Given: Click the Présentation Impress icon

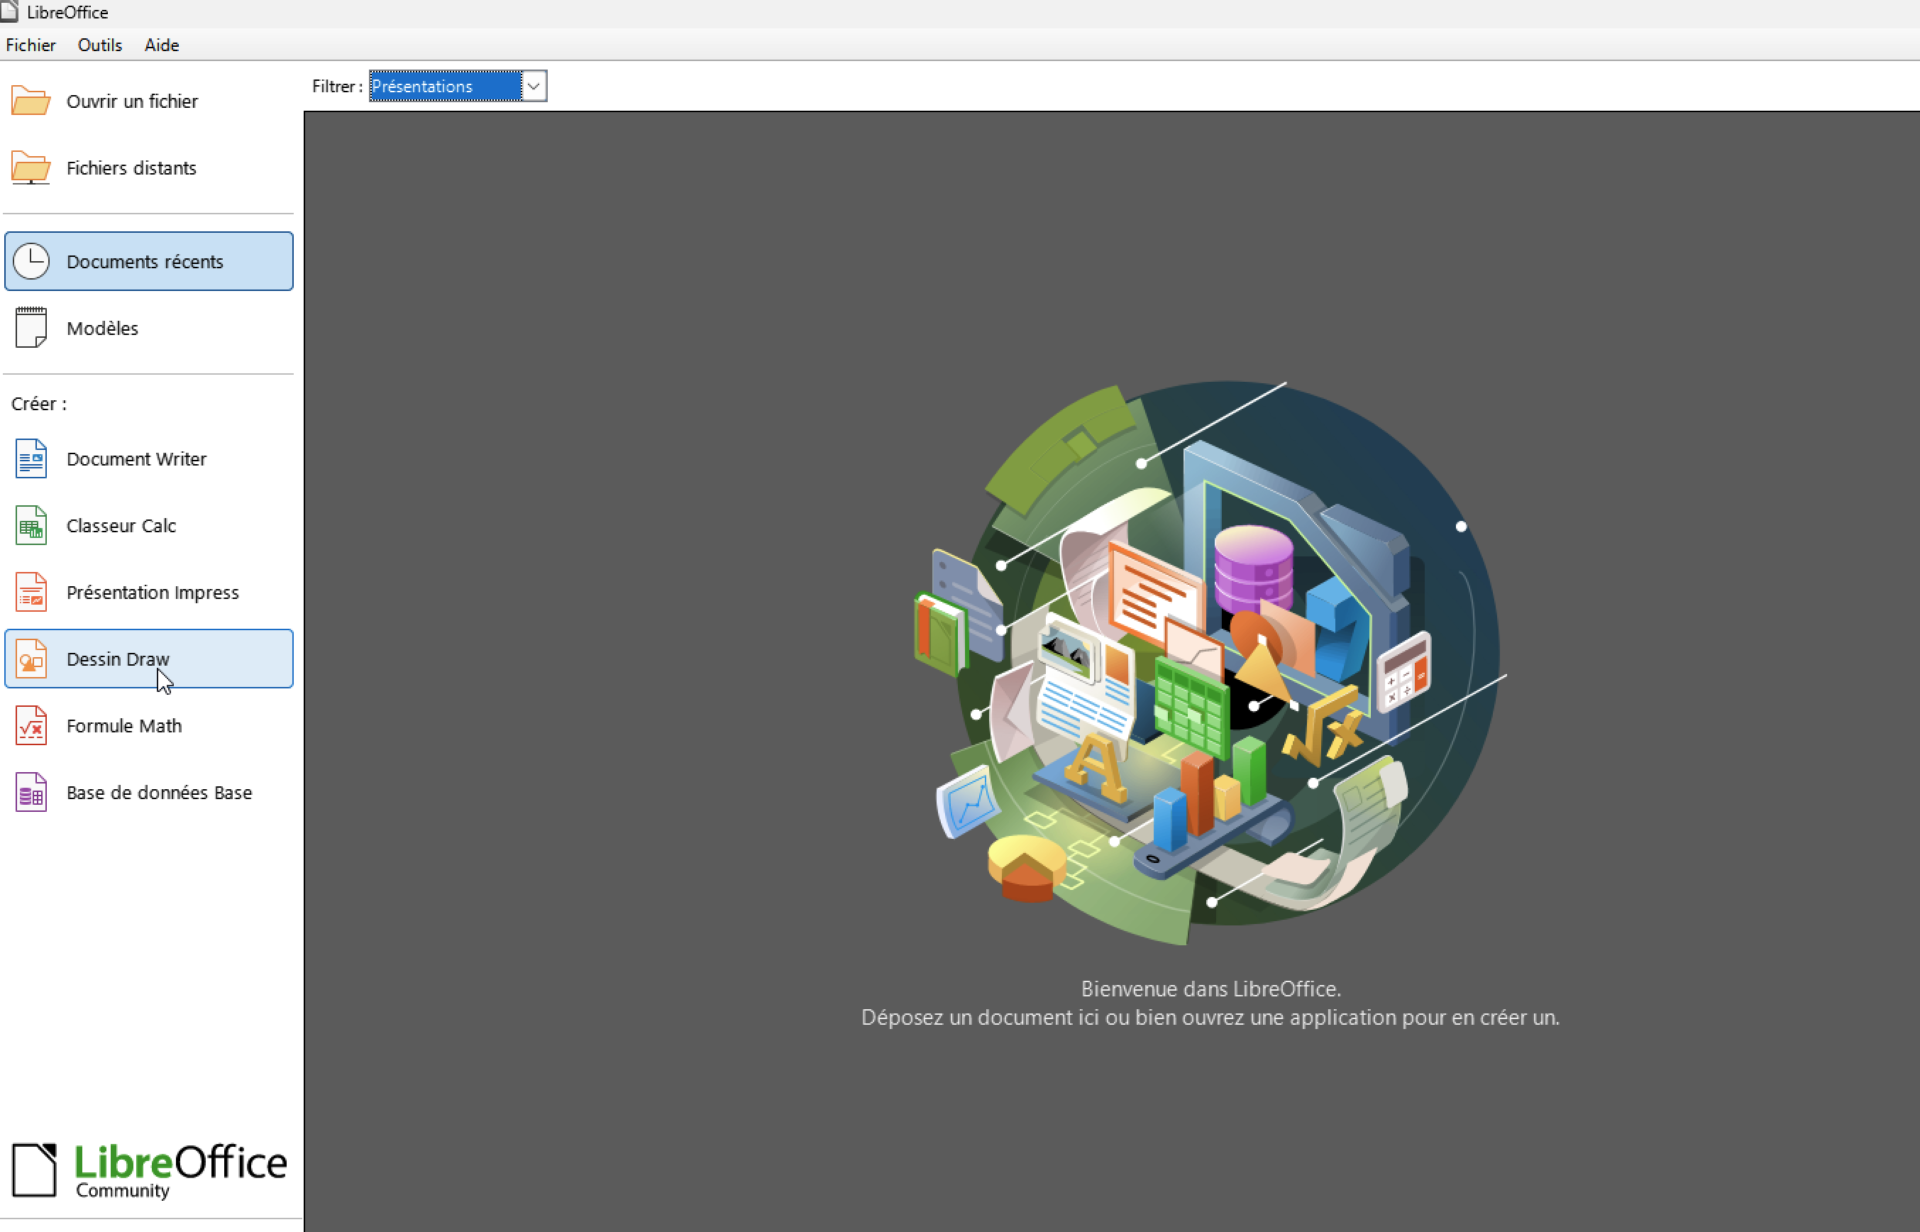Looking at the screenshot, I should click(31, 592).
